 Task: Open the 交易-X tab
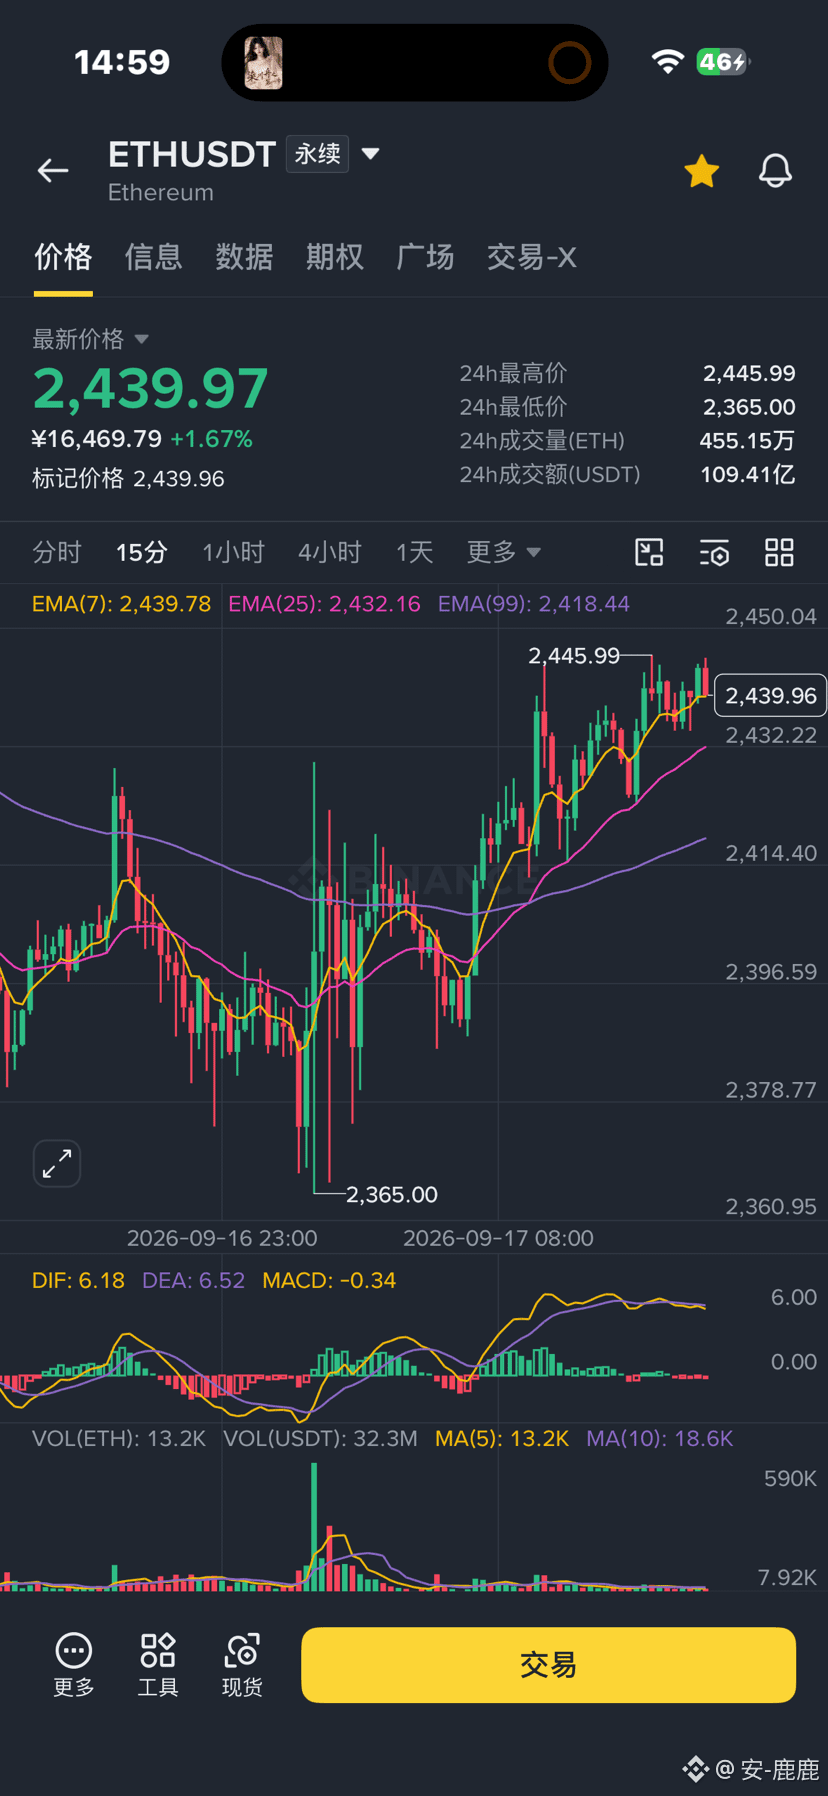pyautogui.click(x=531, y=257)
